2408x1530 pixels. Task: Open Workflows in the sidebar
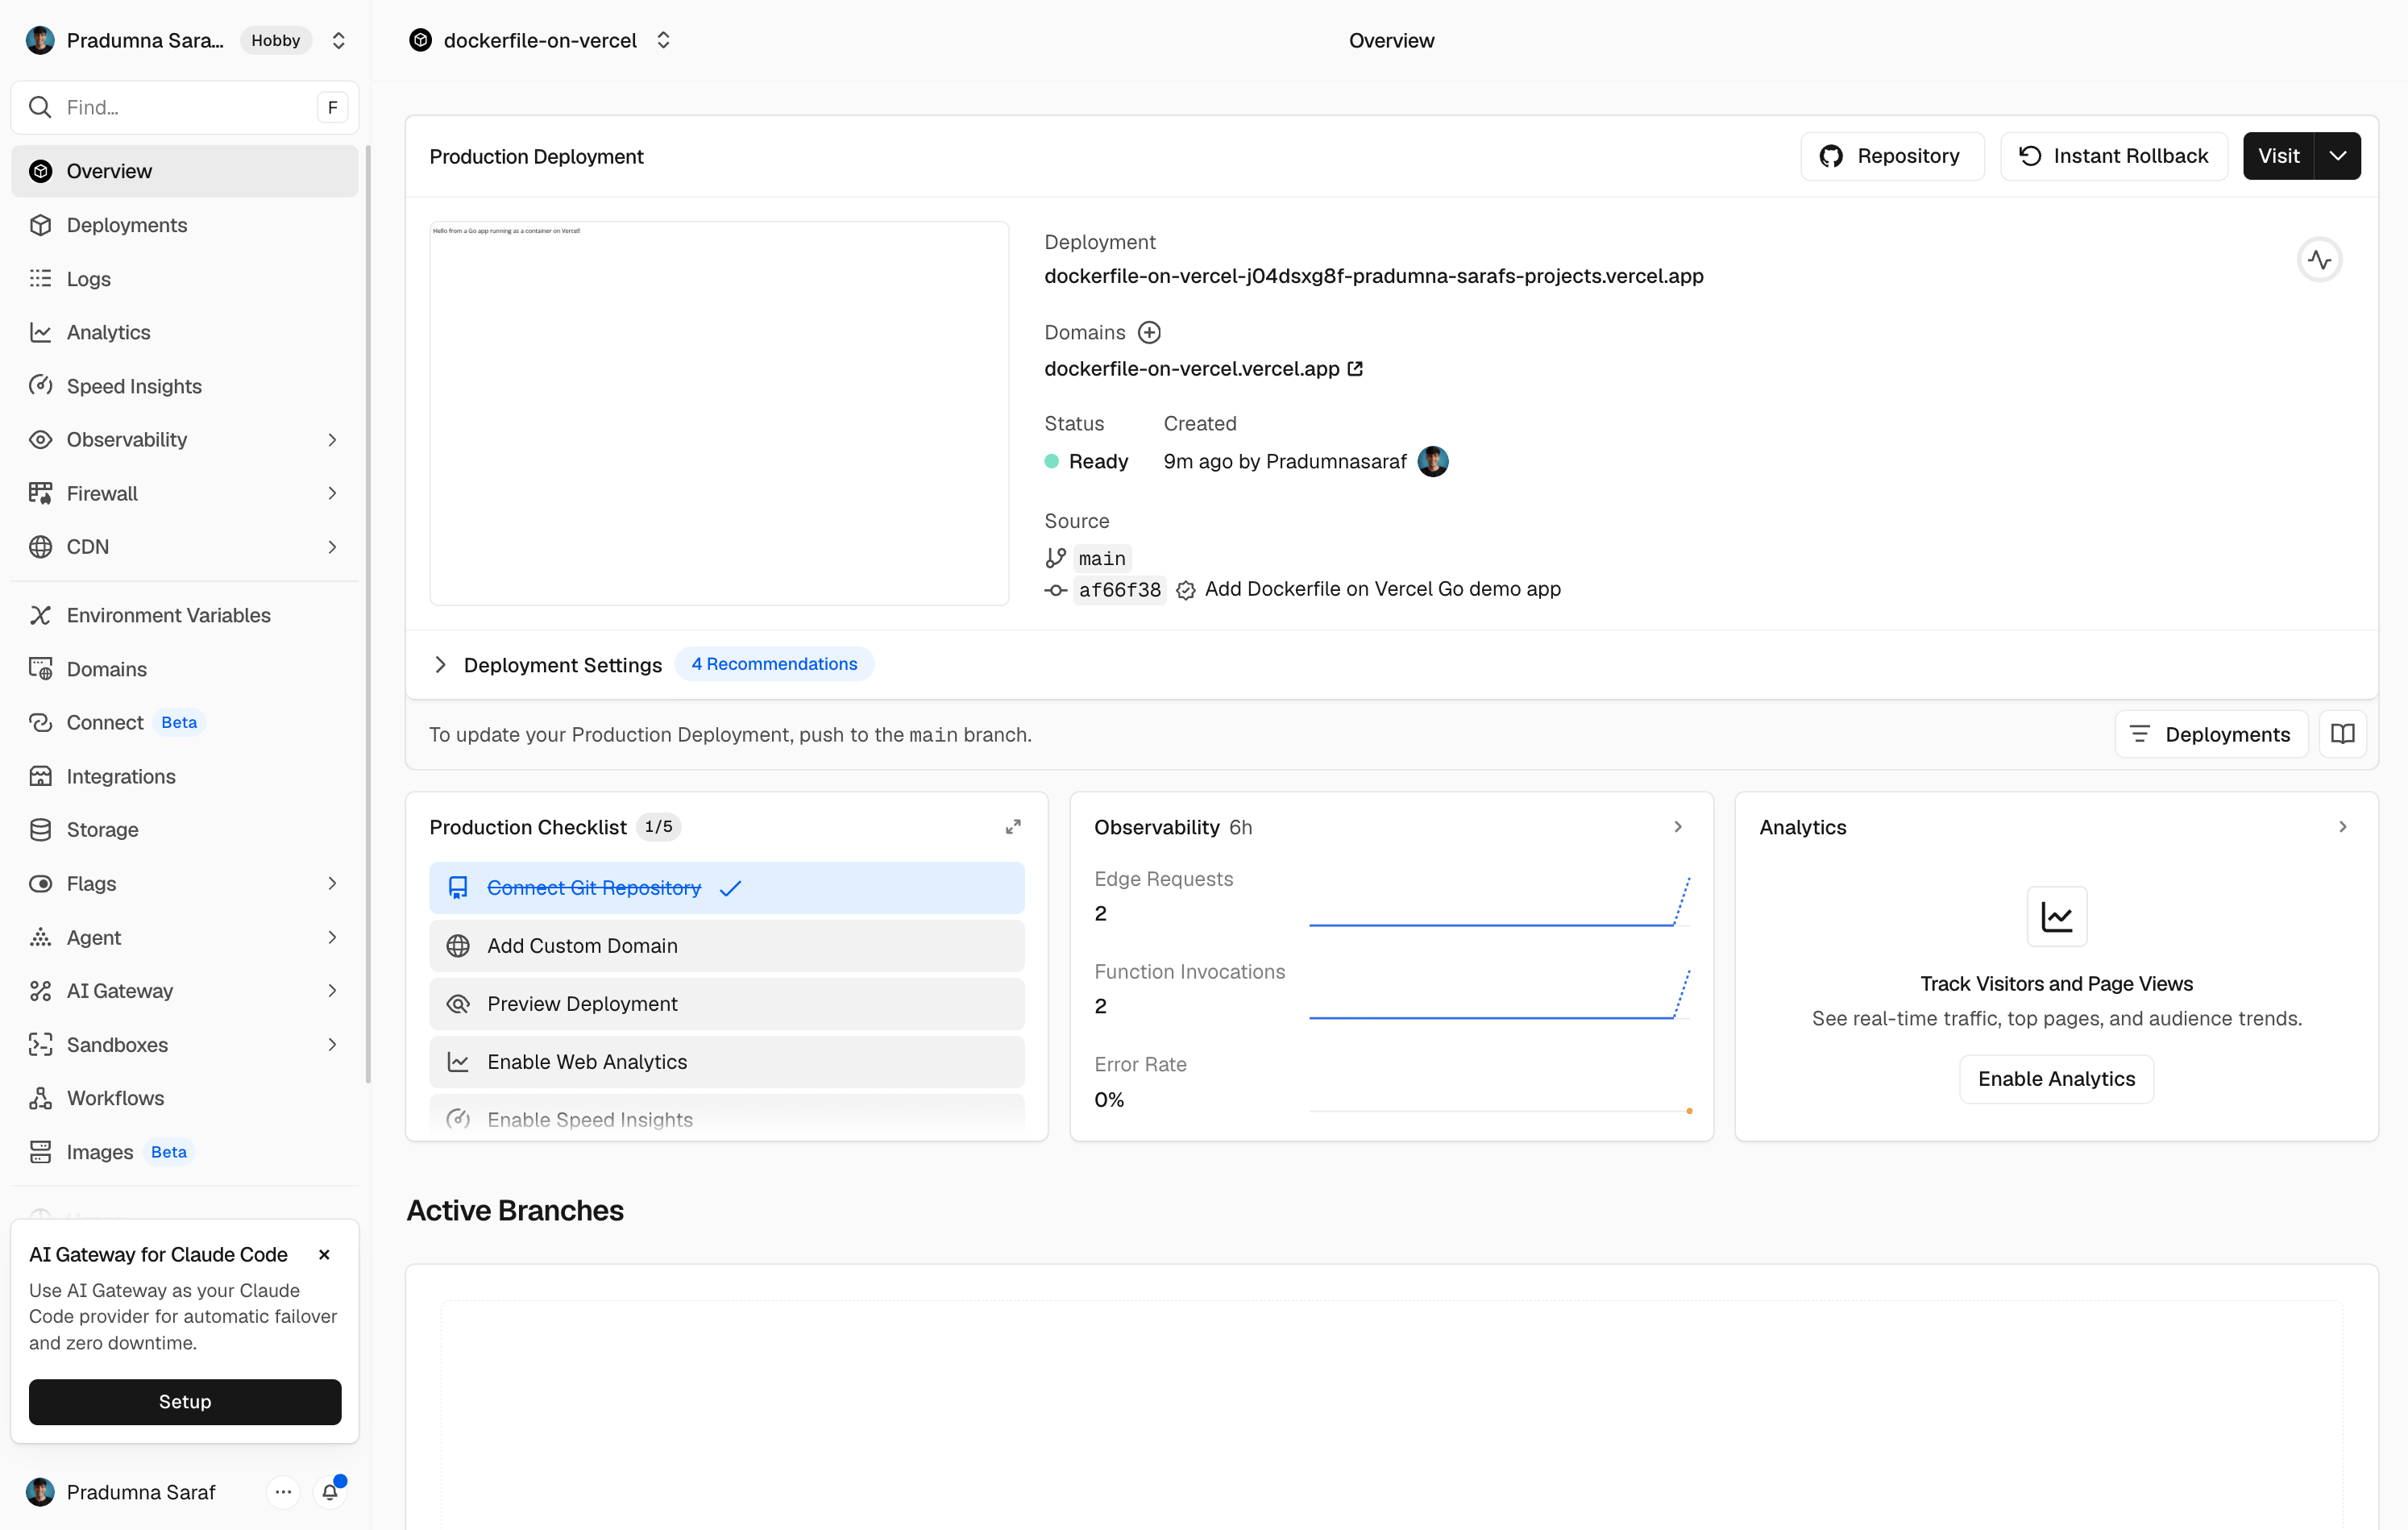184,1098
